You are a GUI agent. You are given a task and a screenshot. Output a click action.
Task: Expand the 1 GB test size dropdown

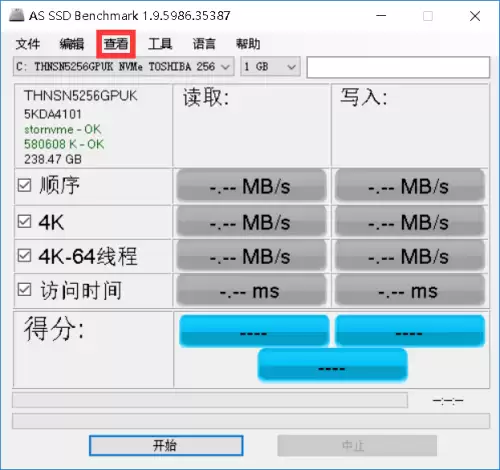270,67
